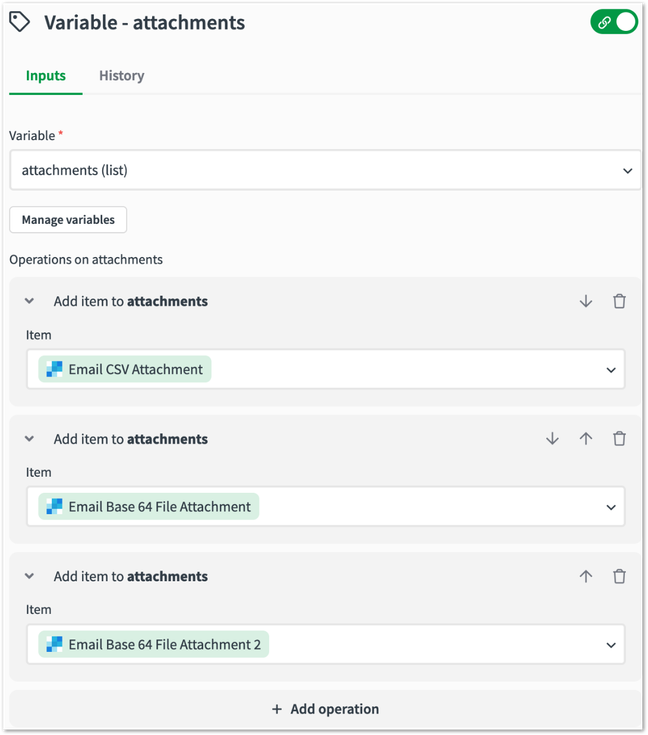648x735 pixels.
Task: Open the attachments (list) variable dropdown
Action: (324, 170)
